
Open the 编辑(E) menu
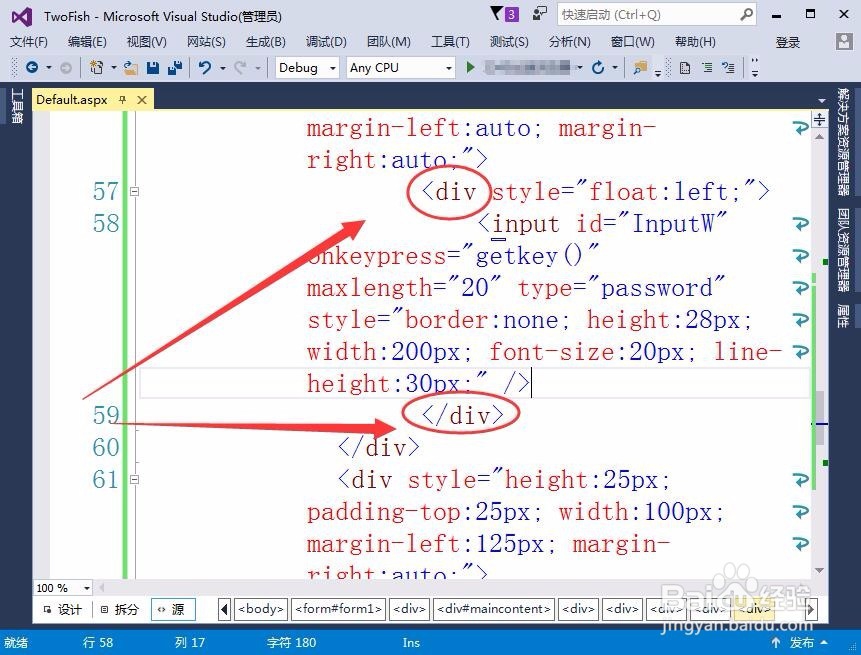click(87, 42)
